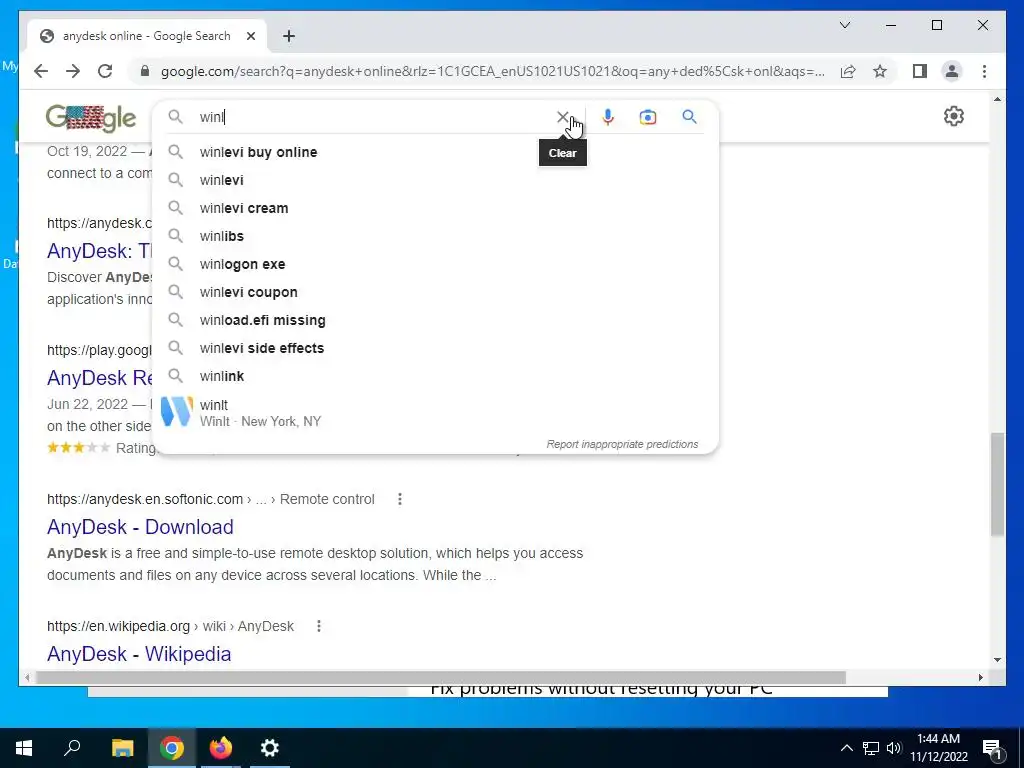The height and width of the screenshot is (768, 1024).
Task: View site information padlock icon
Action: pos(145,71)
